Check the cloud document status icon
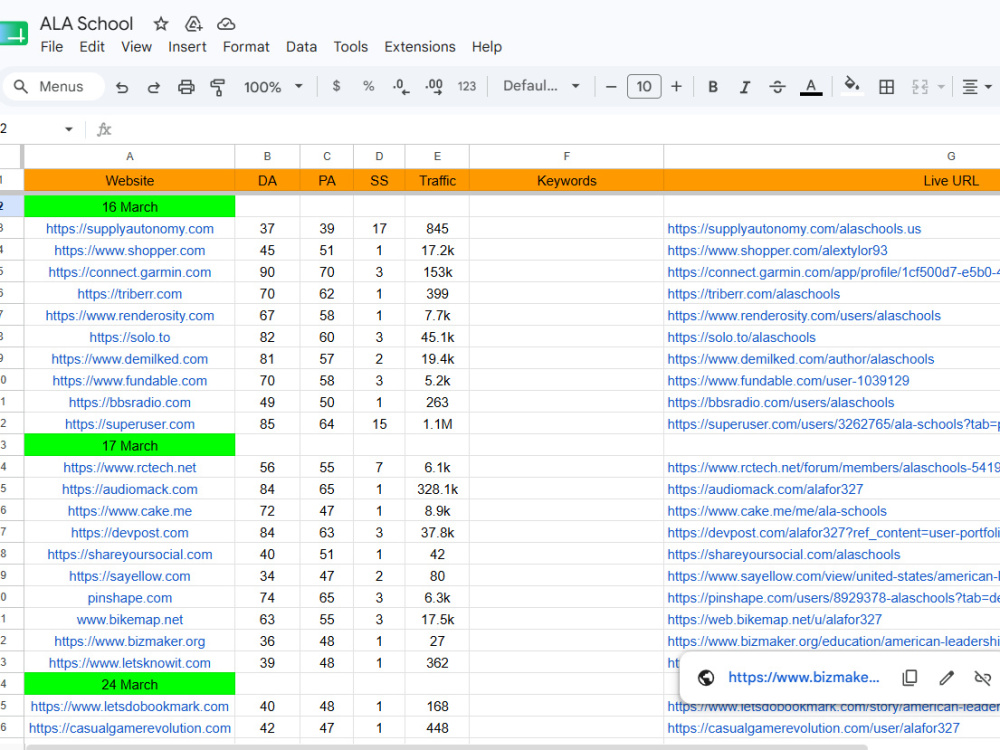Viewport: 1000px width, 750px height. click(x=226, y=24)
